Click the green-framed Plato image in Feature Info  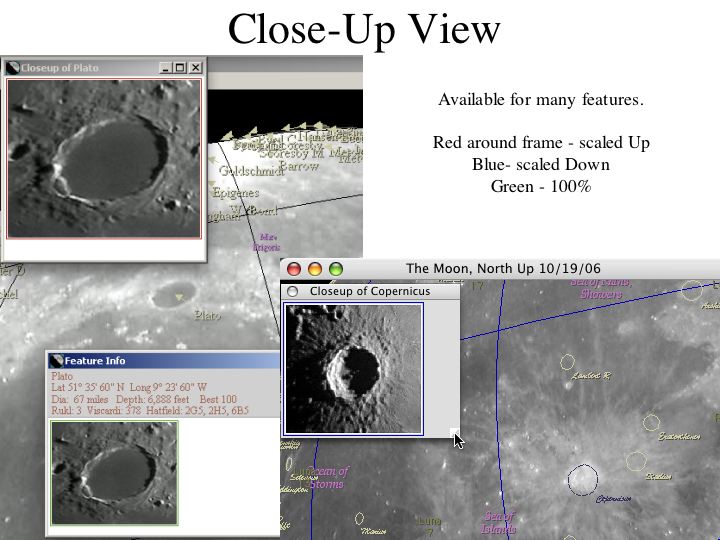pos(114,472)
